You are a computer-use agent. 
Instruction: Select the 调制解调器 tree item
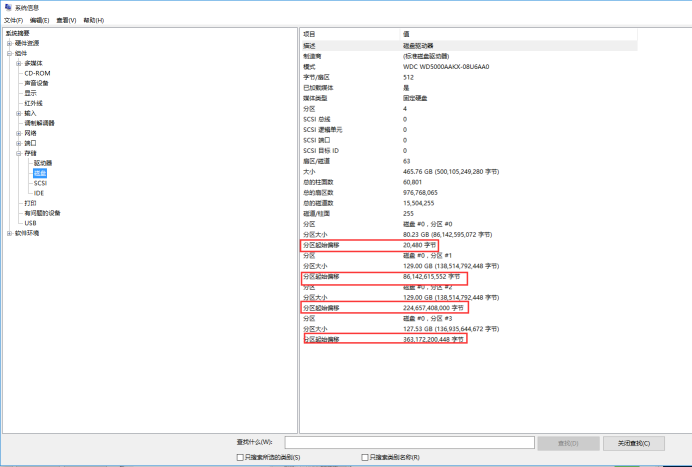click(39, 123)
